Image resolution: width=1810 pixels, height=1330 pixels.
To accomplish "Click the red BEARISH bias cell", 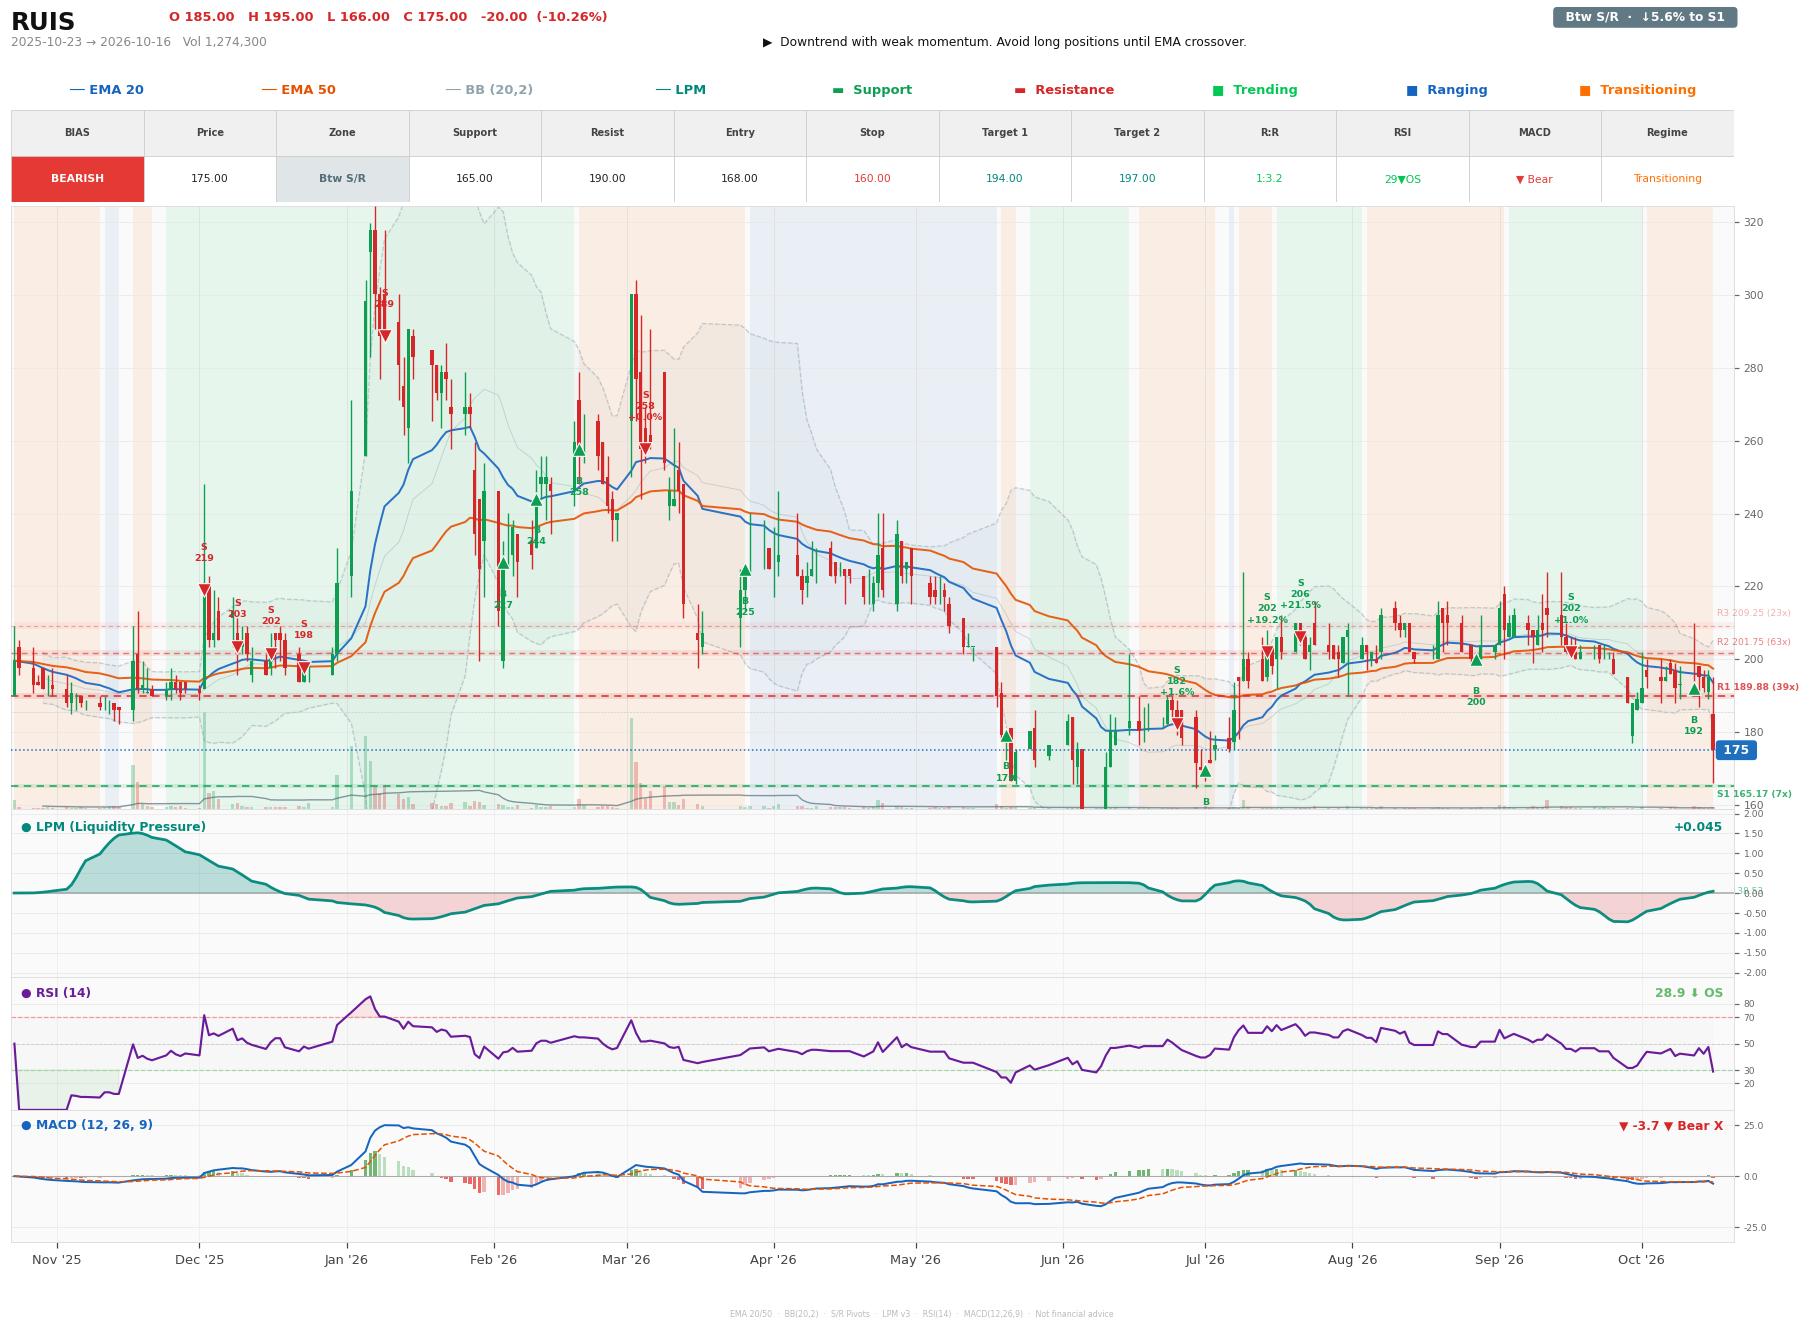I will pyautogui.click(x=77, y=179).
